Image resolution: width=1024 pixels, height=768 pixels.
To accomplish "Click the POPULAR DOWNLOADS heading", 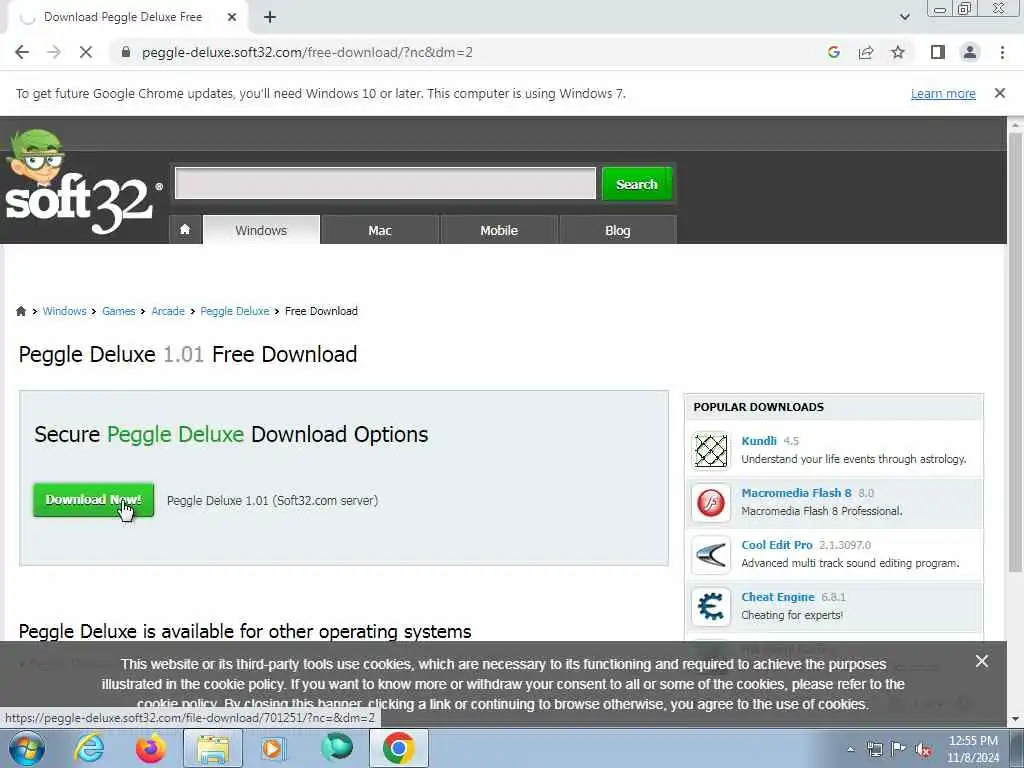I will pyautogui.click(x=758, y=407).
